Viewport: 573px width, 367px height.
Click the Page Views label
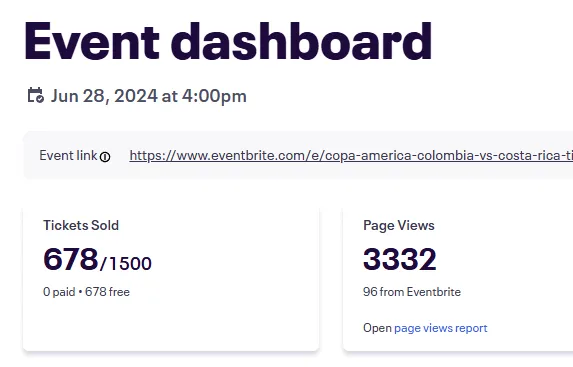pyautogui.click(x=399, y=225)
